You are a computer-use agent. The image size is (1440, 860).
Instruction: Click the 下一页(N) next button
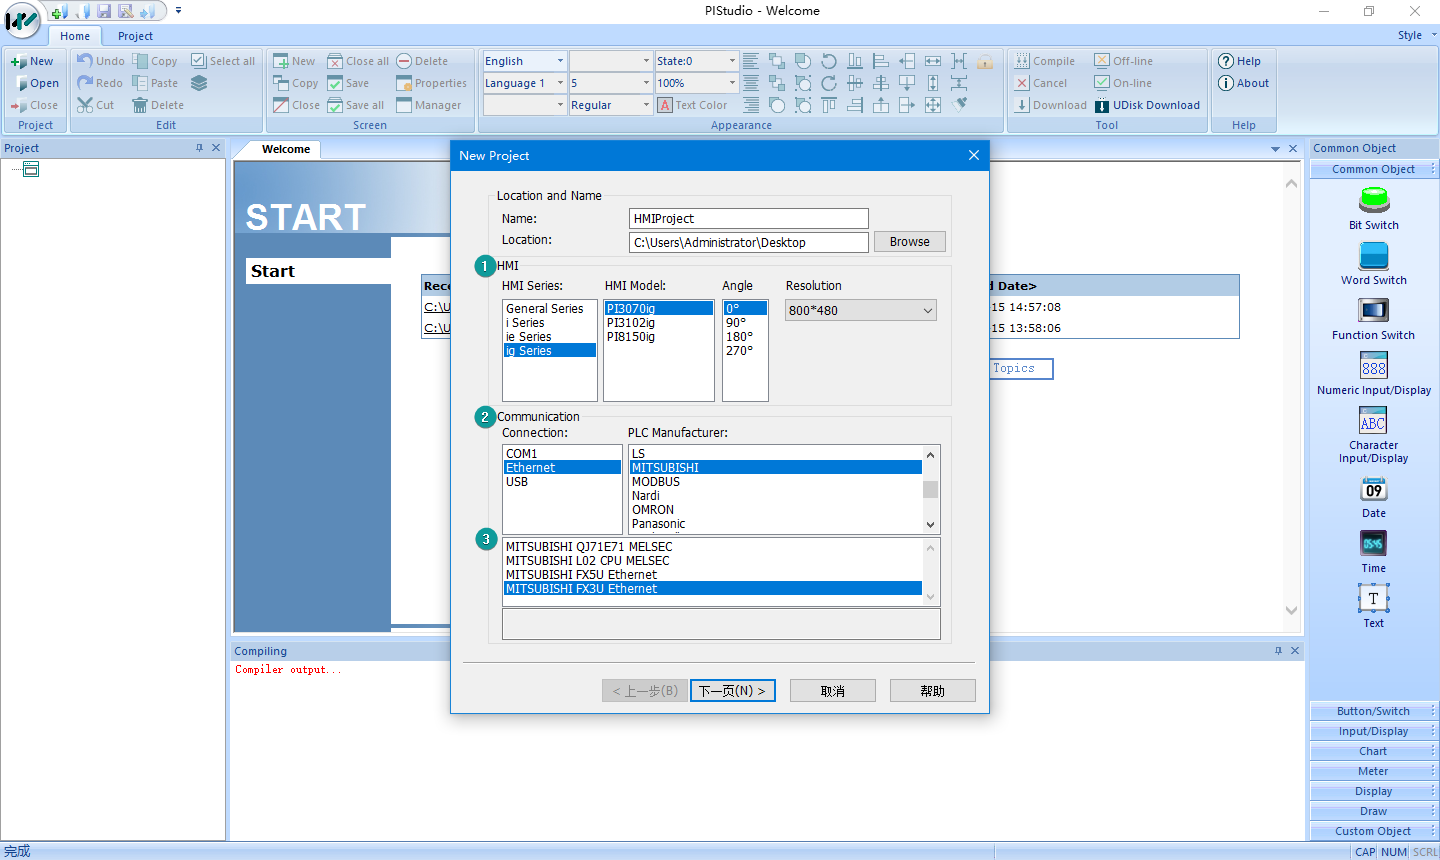coord(732,691)
